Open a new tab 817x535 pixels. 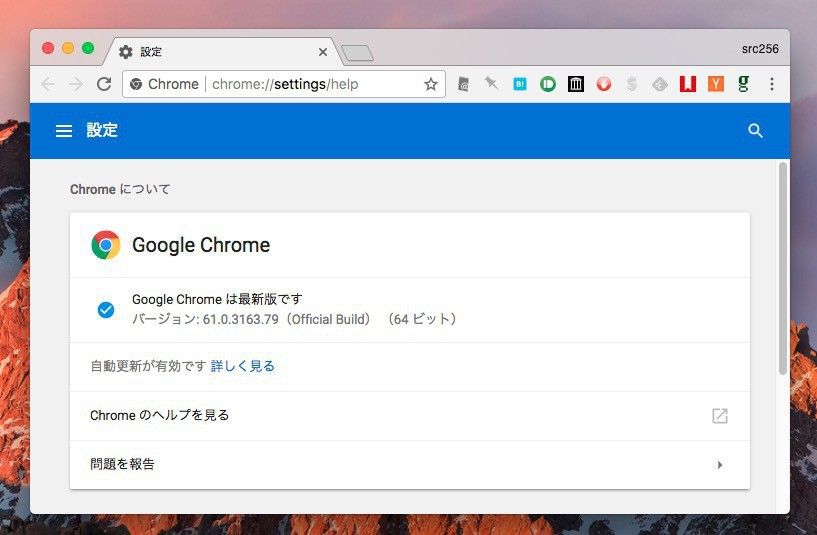[357, 52]
